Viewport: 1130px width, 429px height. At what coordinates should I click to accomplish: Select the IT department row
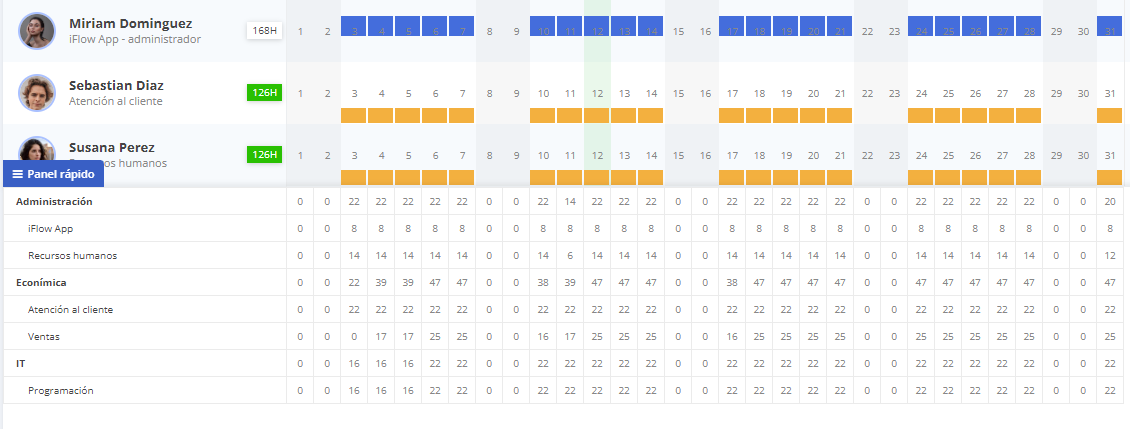point(565,363)
